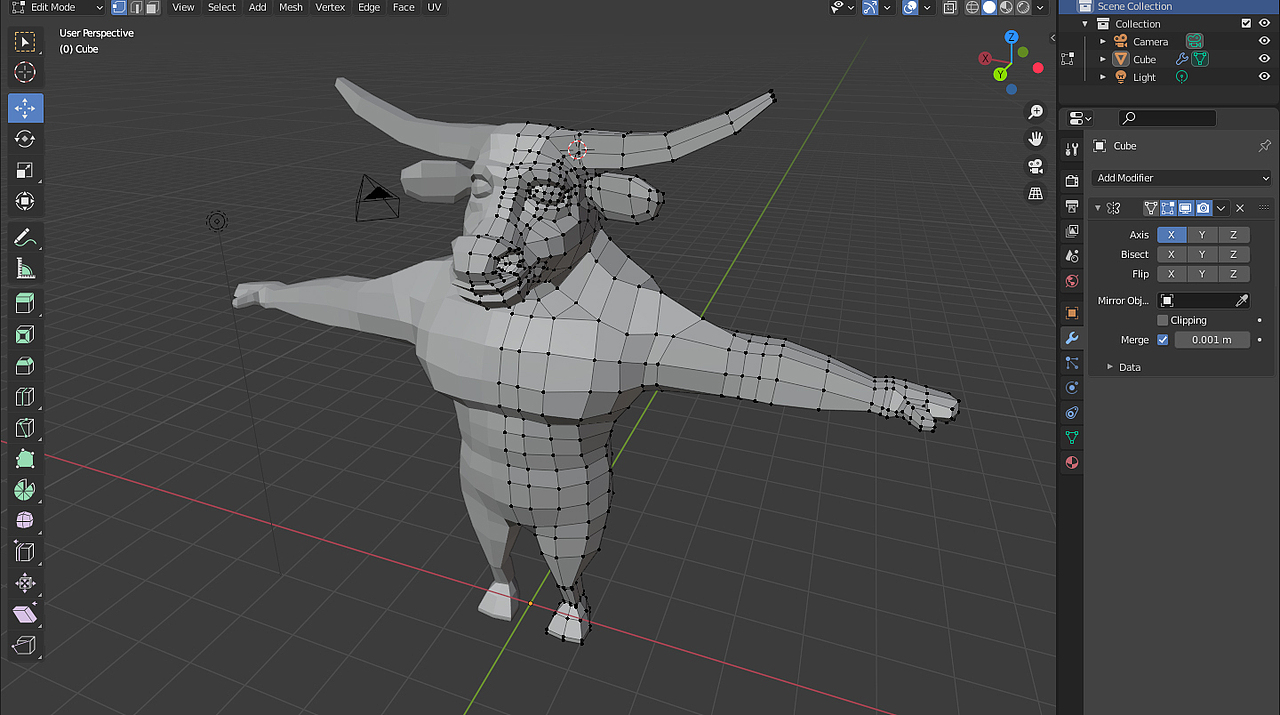Open the Mirror modifier extras dropdown

click(x=1221, y=208)
